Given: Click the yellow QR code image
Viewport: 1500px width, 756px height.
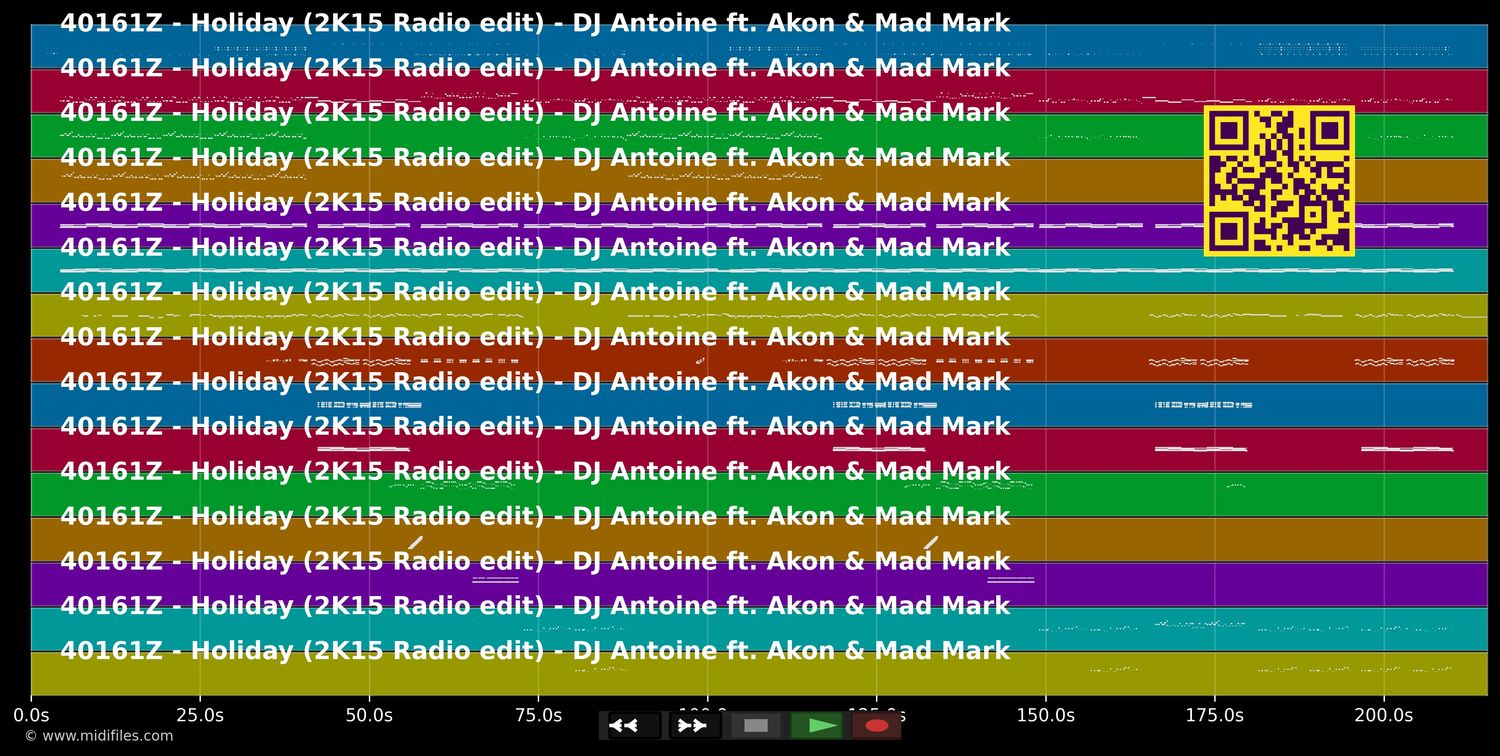Looking at the screenshot, I should click(1279, 181).
